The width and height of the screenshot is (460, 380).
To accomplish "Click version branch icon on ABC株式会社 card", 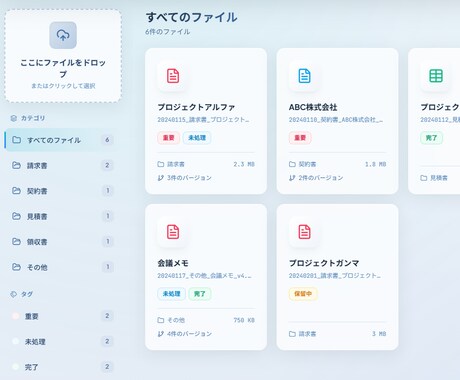I will pos(292,178).
